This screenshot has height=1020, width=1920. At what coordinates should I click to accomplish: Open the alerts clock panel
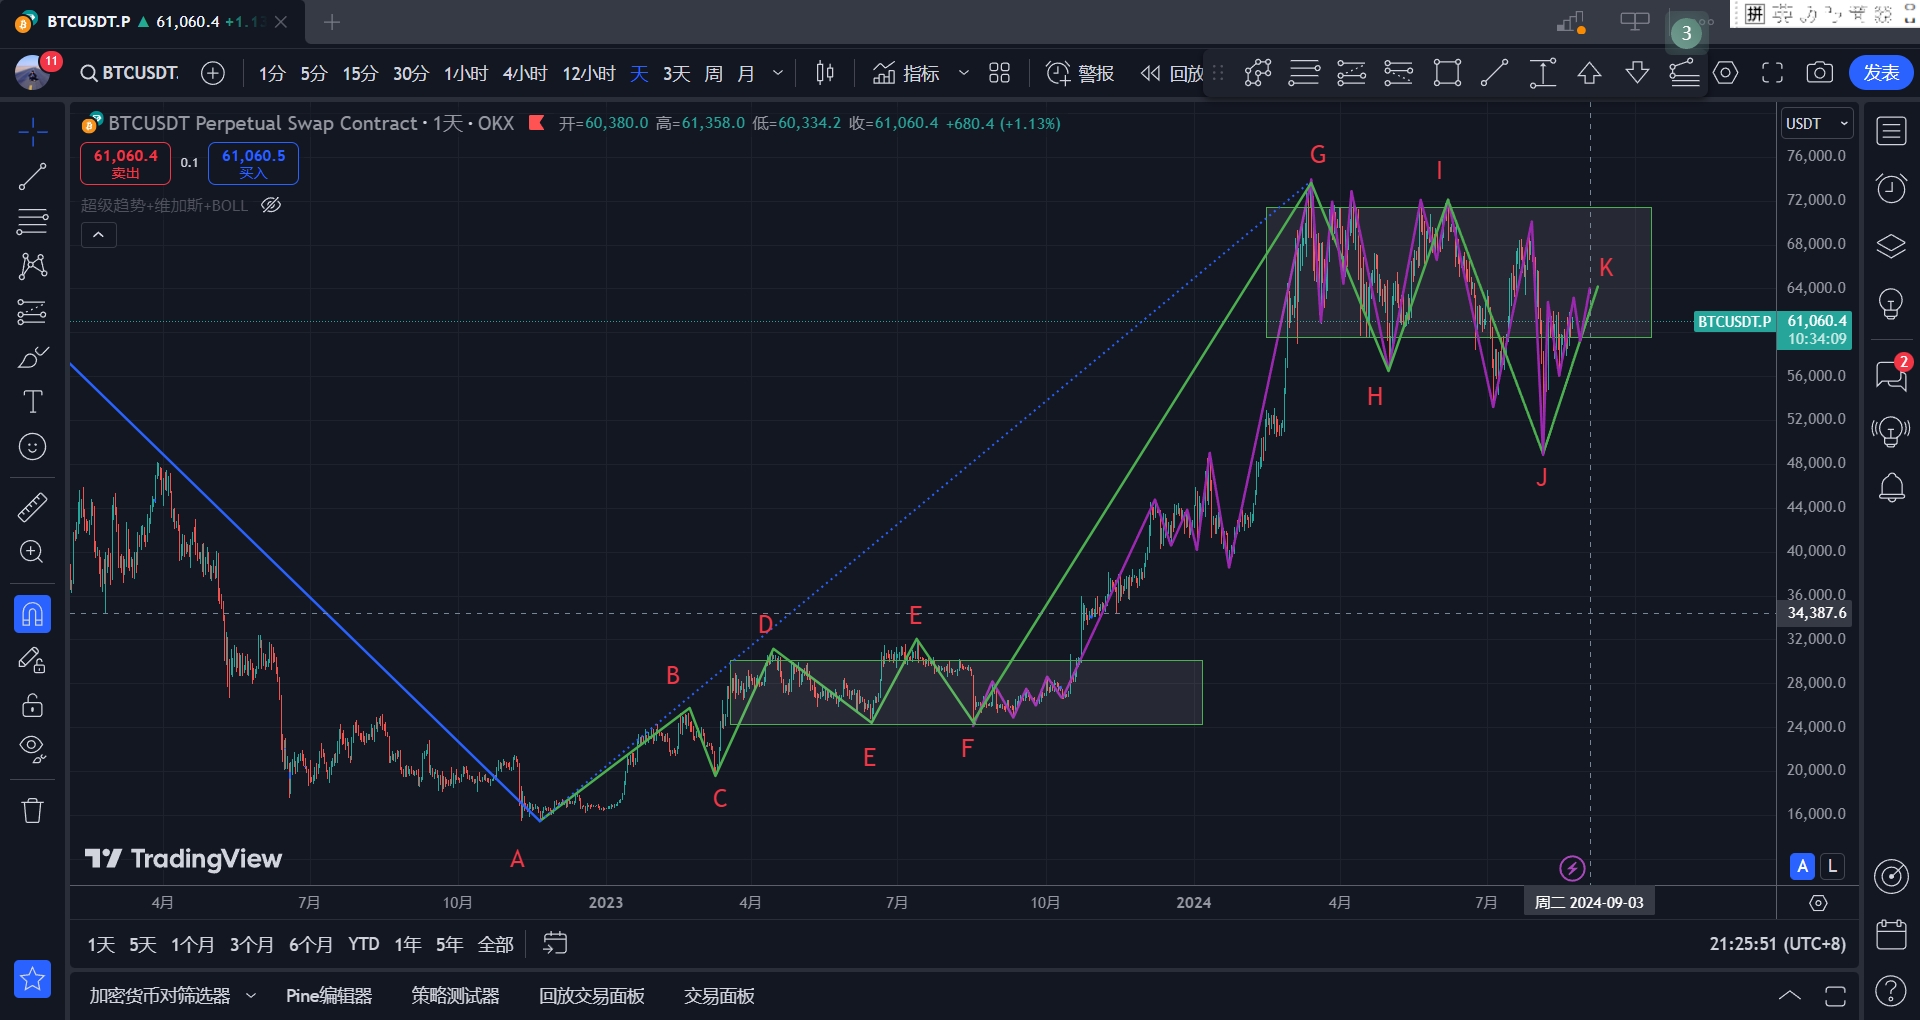tap(1891, 188)
